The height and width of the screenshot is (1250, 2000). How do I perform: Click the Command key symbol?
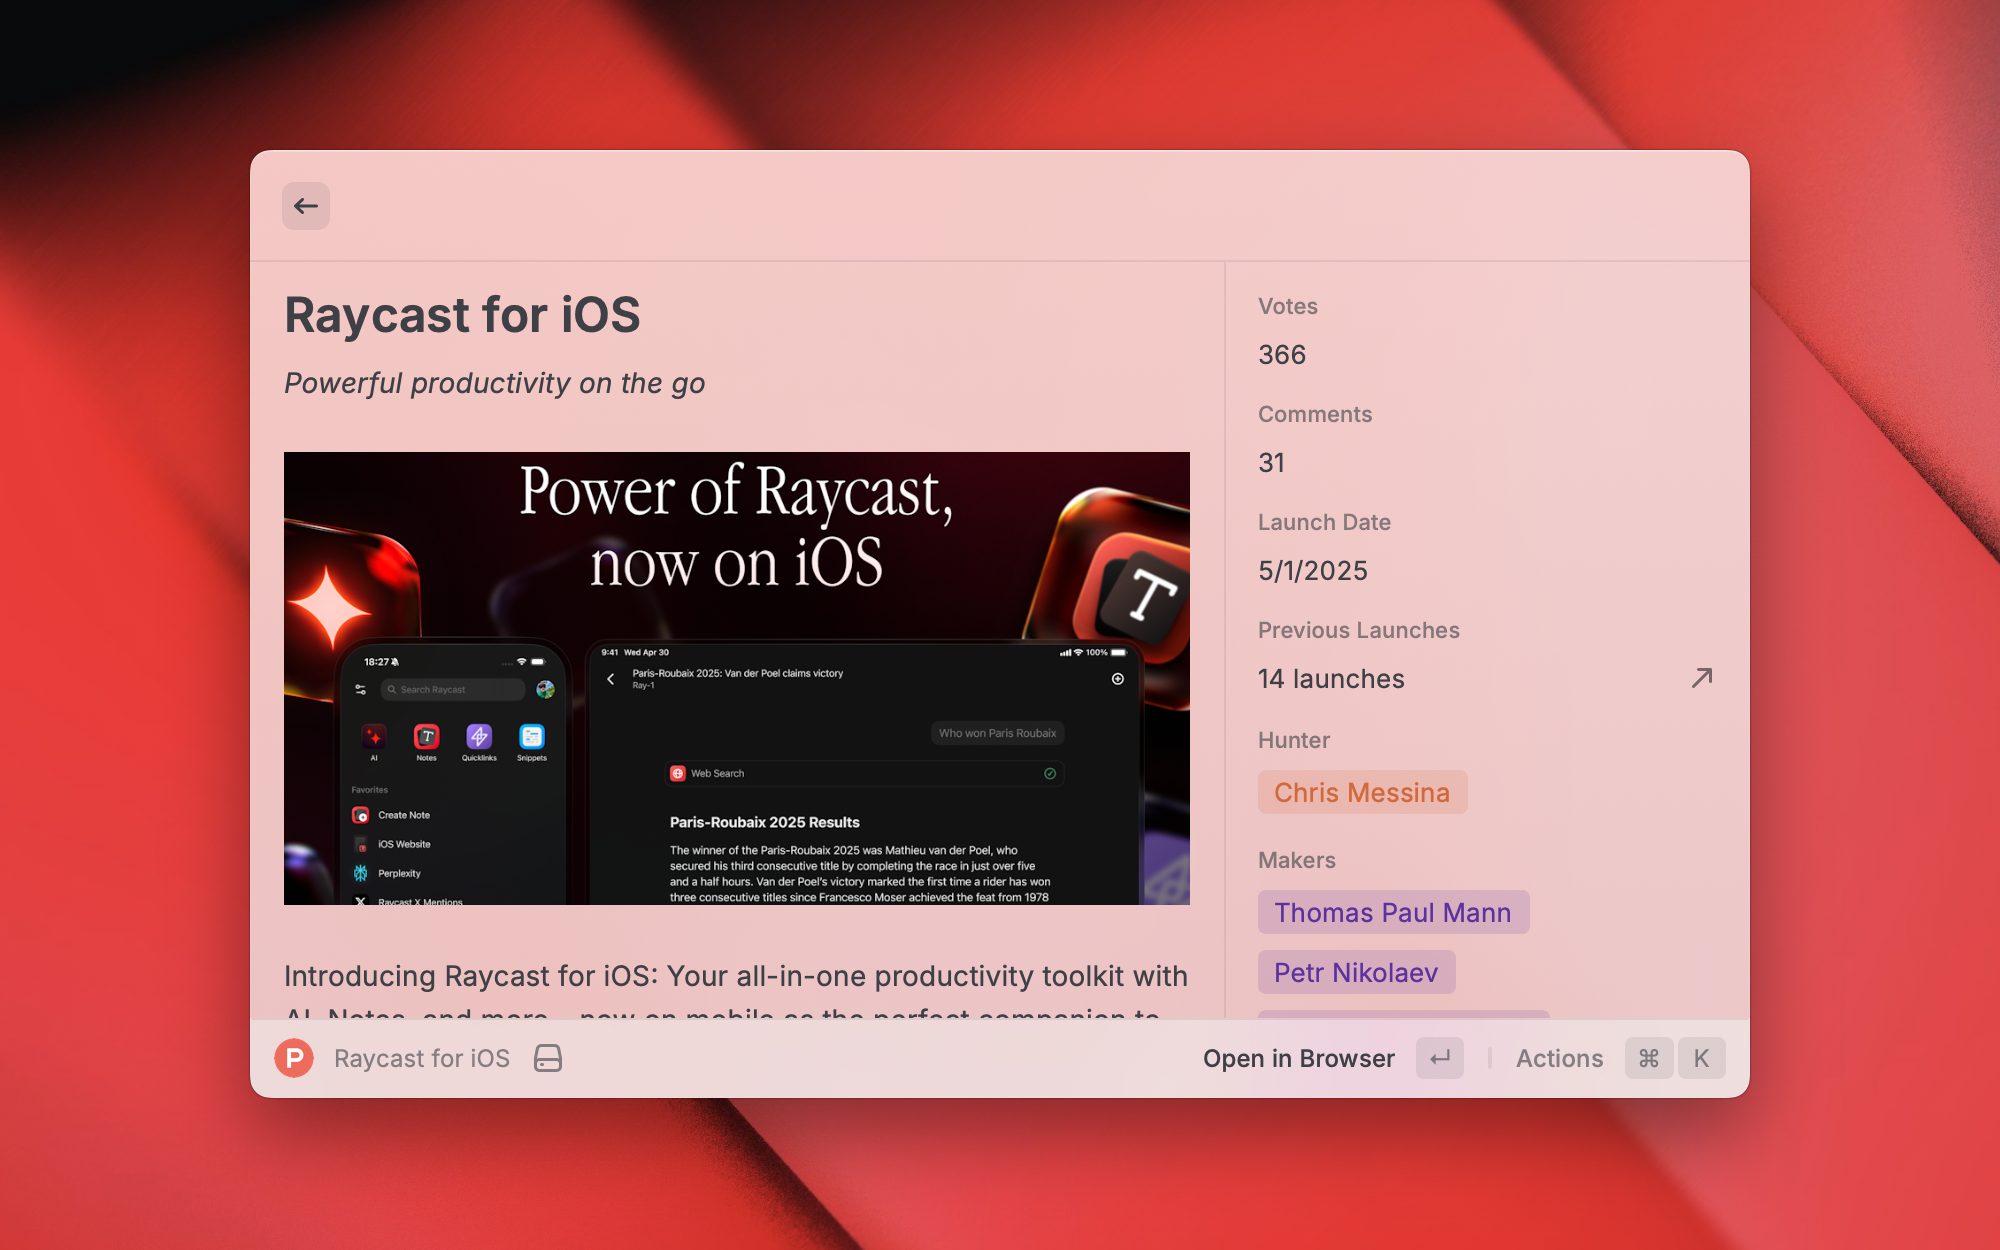[x=1649, y=1058]
